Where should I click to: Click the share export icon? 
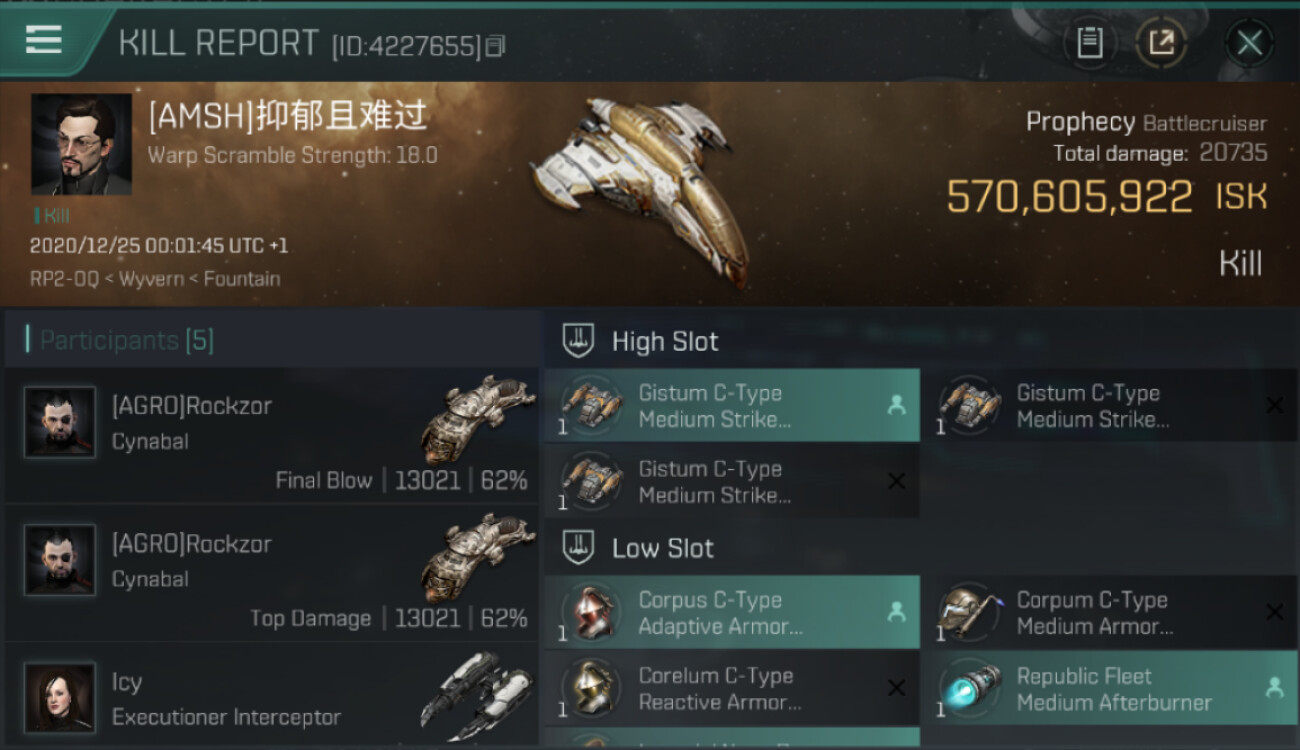(1161, 43)
